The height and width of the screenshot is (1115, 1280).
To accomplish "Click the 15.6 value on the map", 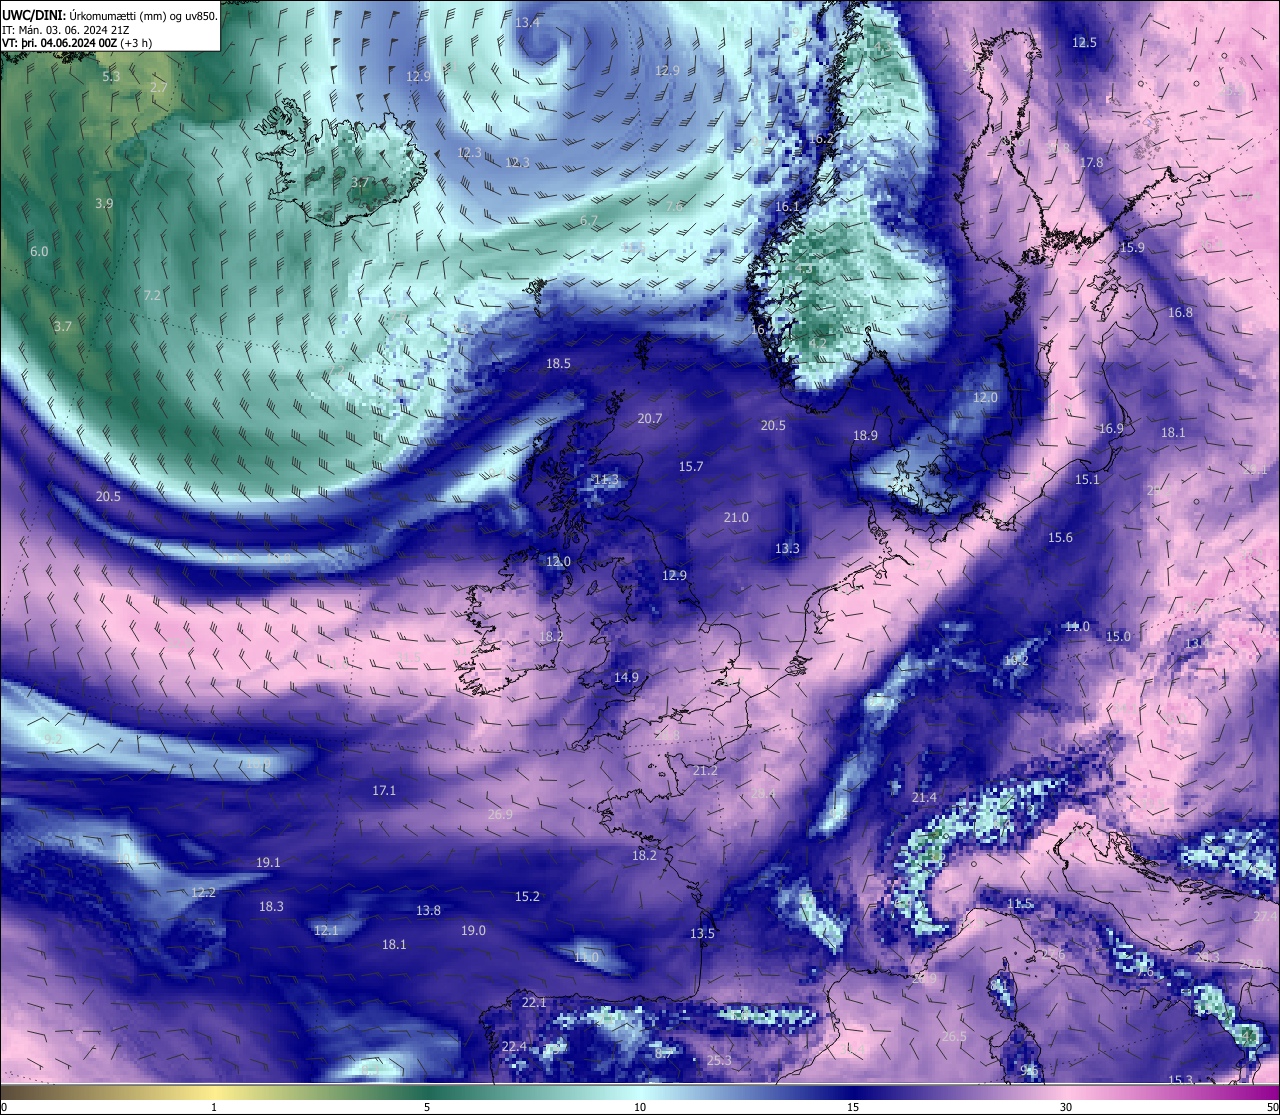I will 1060,537.
